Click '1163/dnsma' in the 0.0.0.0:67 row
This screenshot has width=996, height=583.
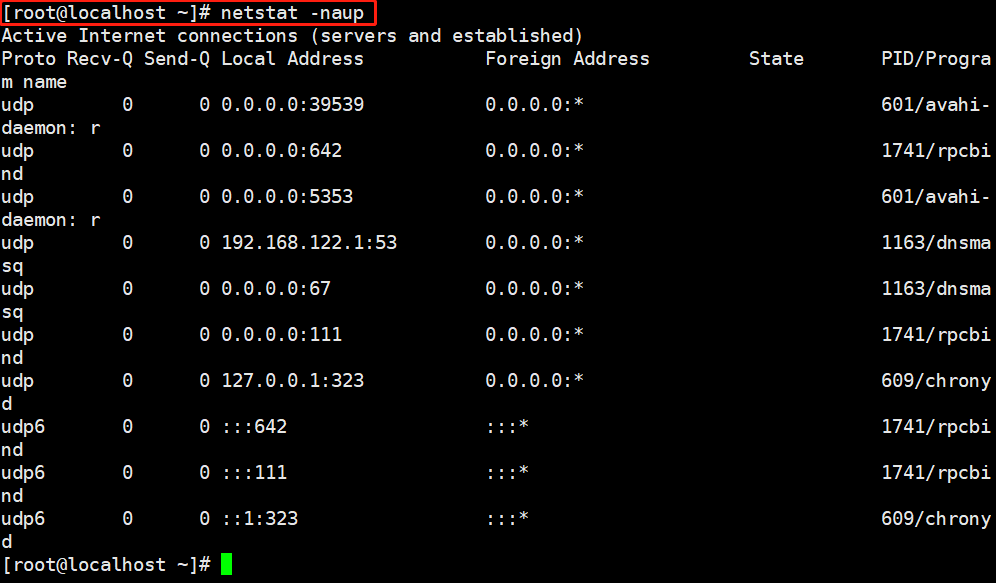(x=936, y=288)
